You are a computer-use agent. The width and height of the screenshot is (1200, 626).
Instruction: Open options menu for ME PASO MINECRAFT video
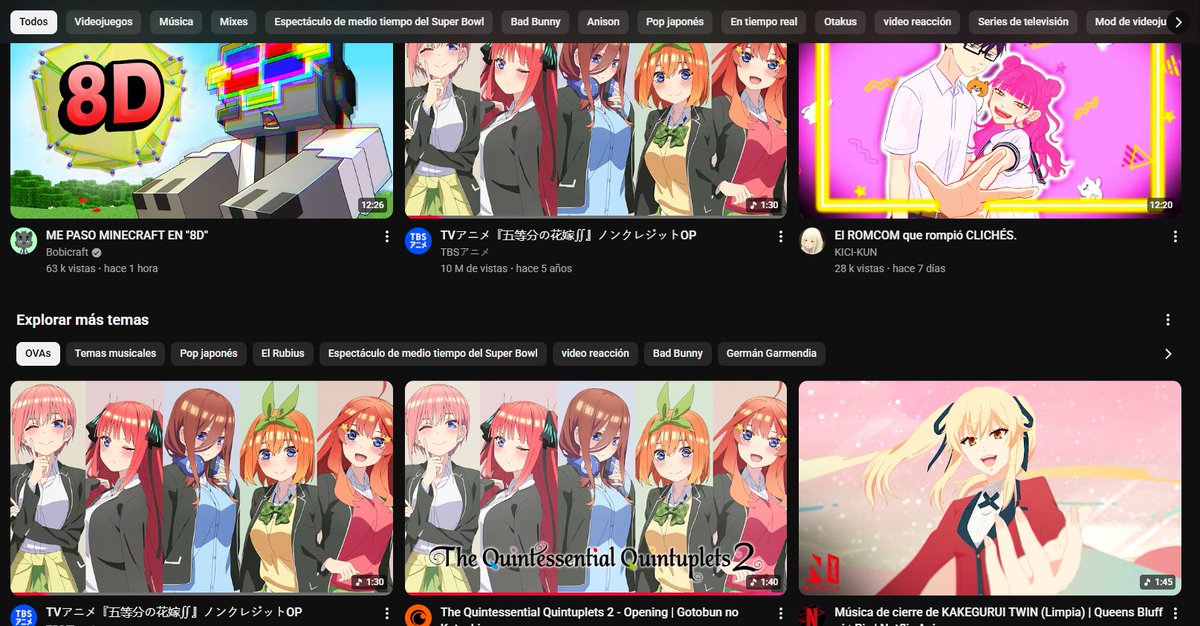pos(387,235)
